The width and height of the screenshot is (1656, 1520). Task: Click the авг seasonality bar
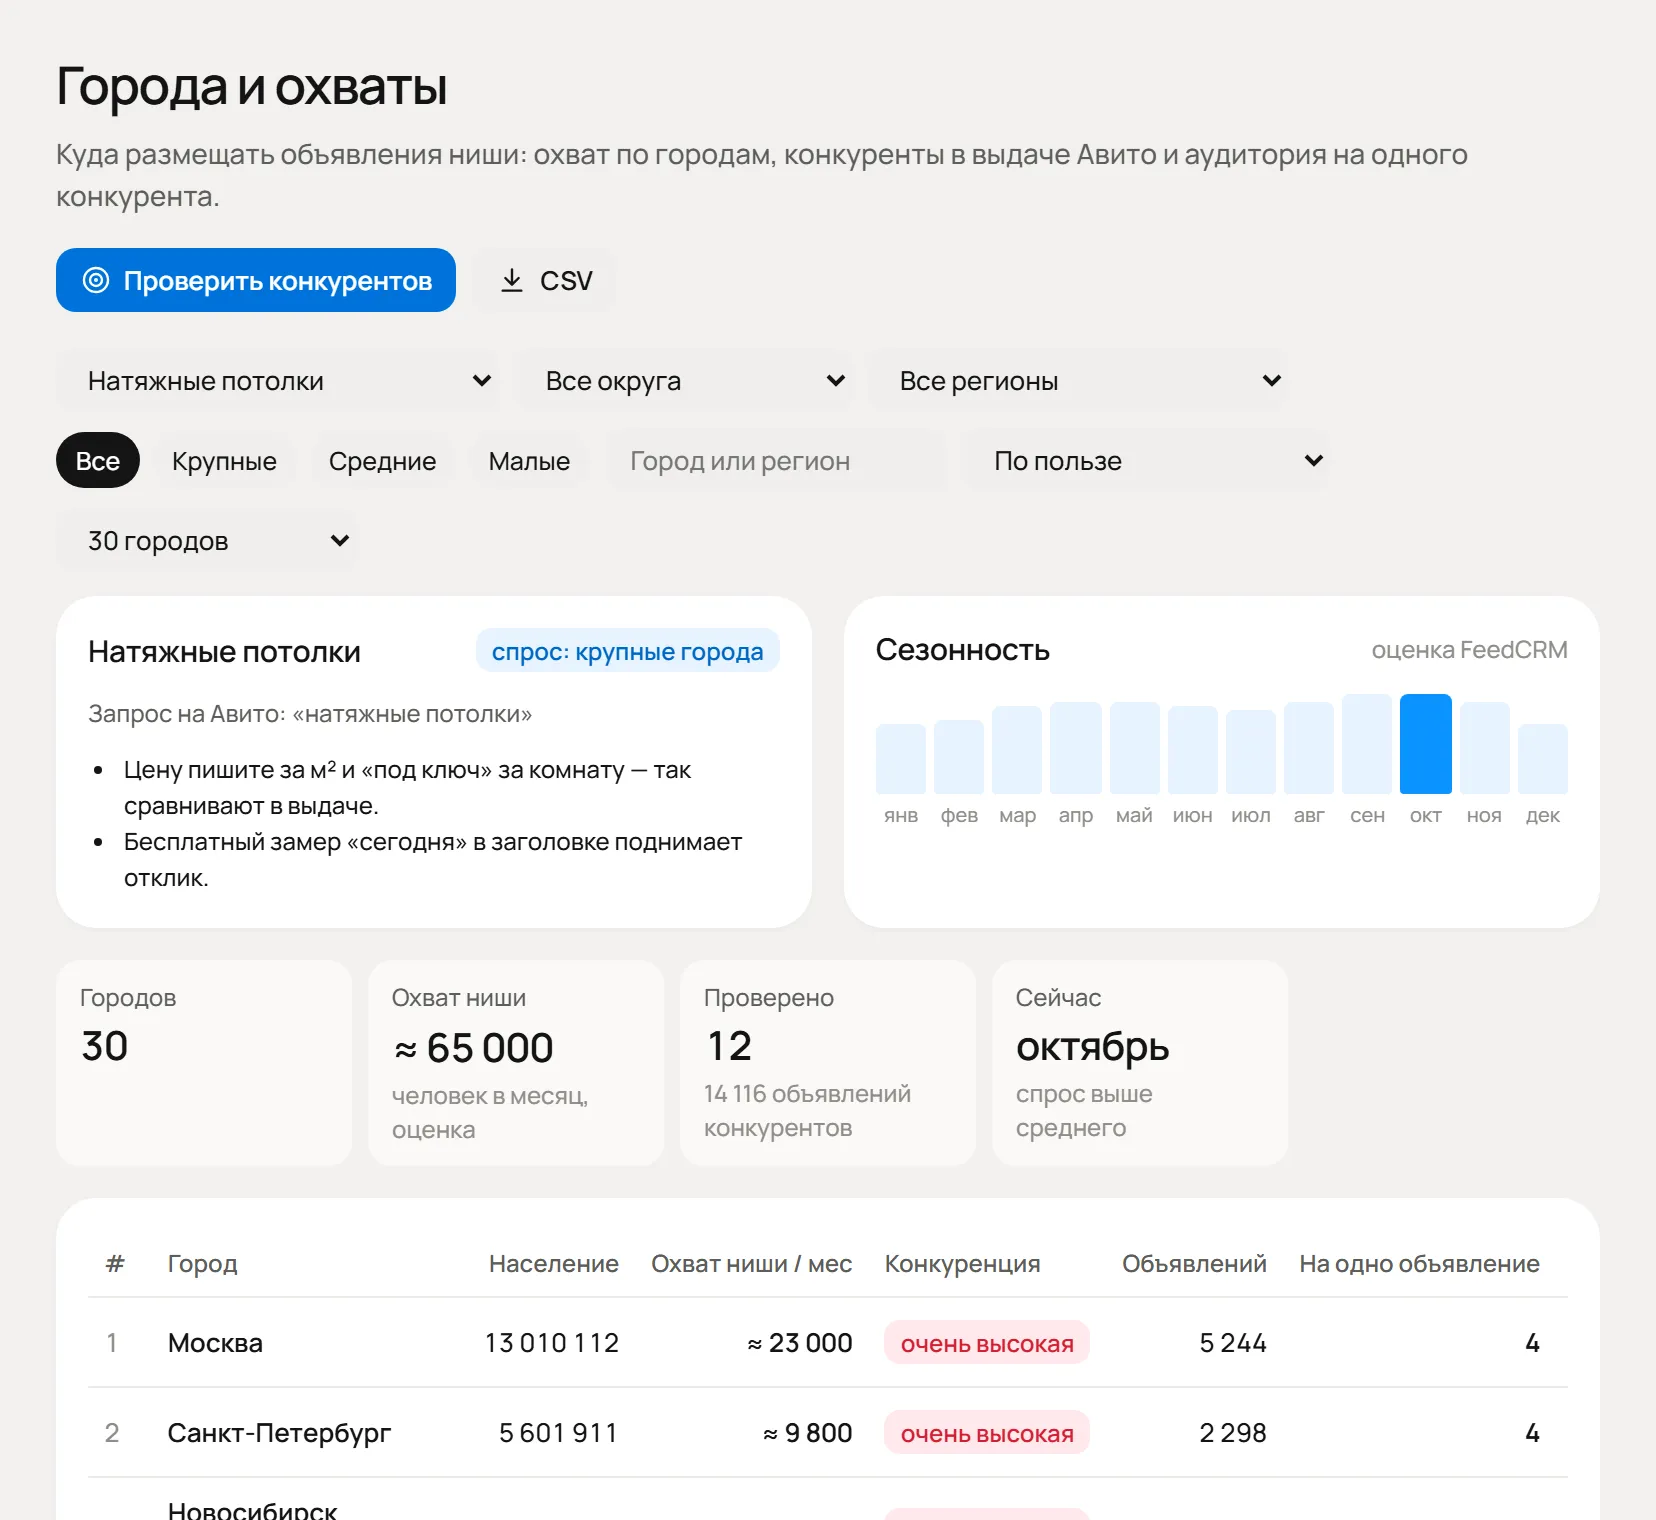point(1309,748)
